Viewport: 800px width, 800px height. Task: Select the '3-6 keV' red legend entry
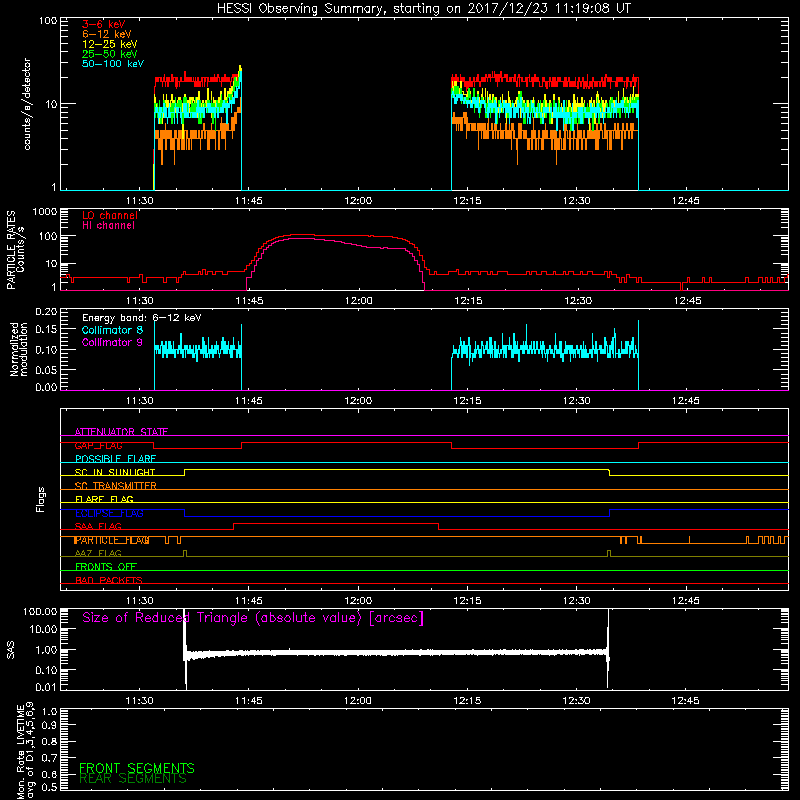point(104,24)
